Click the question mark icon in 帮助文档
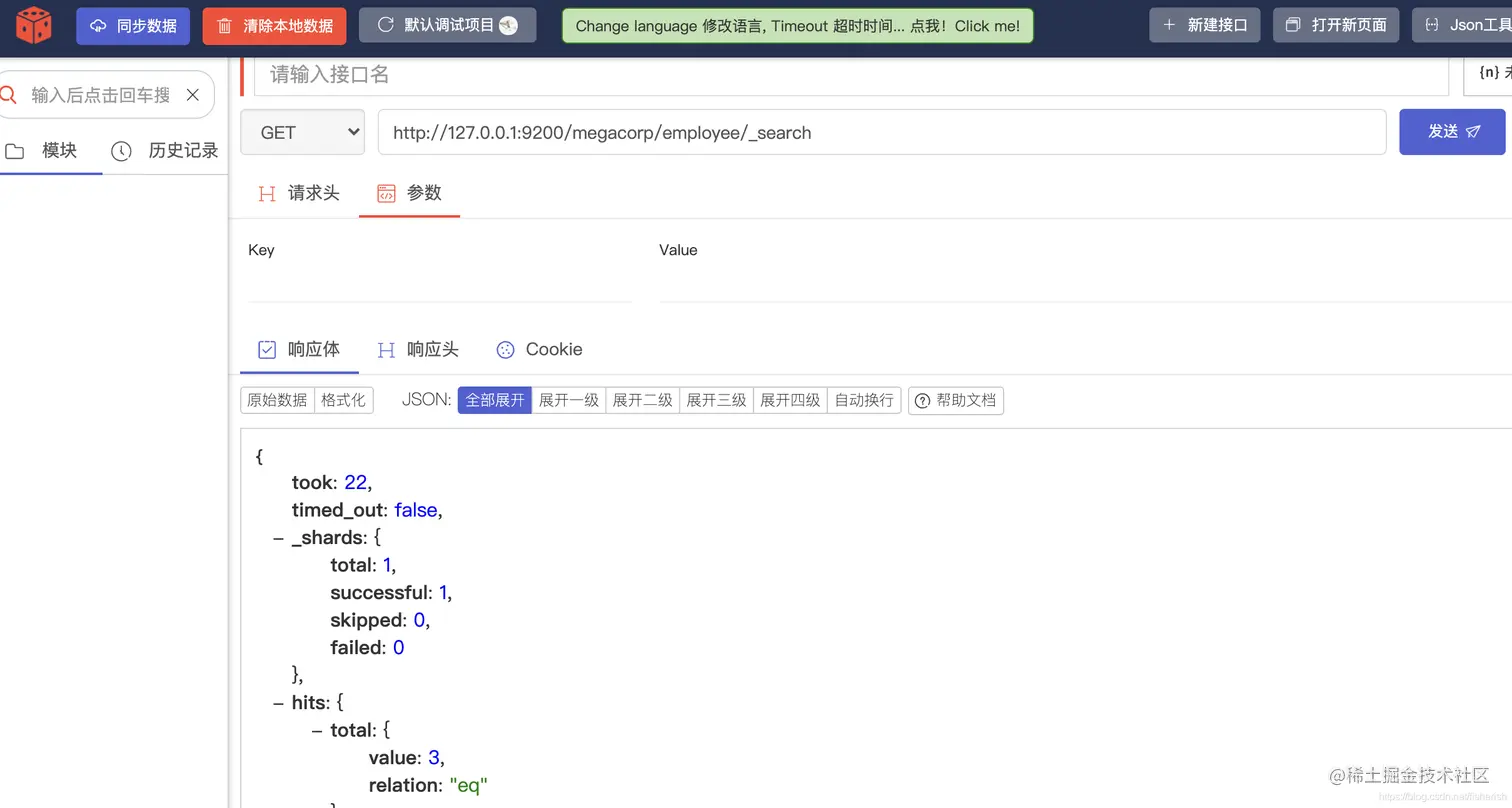The height and width of the screenshot is (808, 1512). pos(922,401)
